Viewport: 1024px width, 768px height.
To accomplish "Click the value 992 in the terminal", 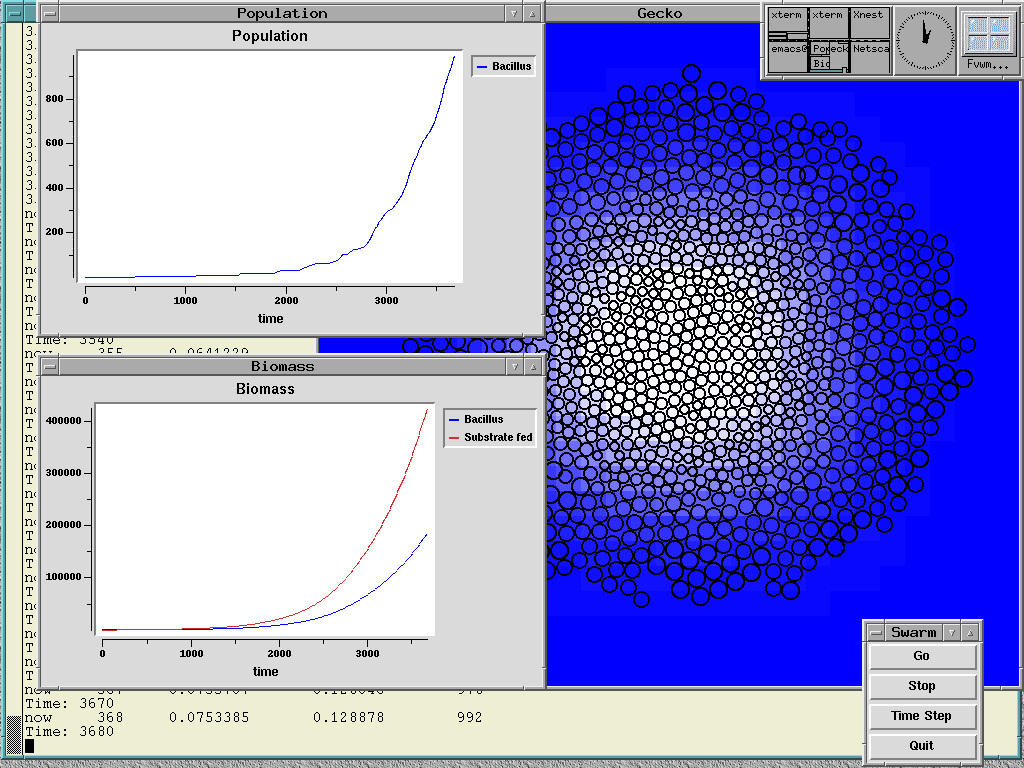I will 470,718.
